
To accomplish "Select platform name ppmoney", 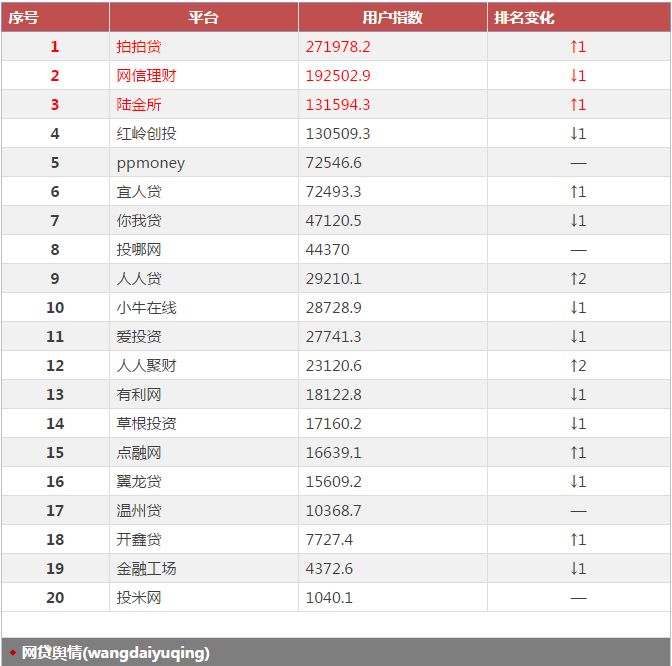I will 151,164.
